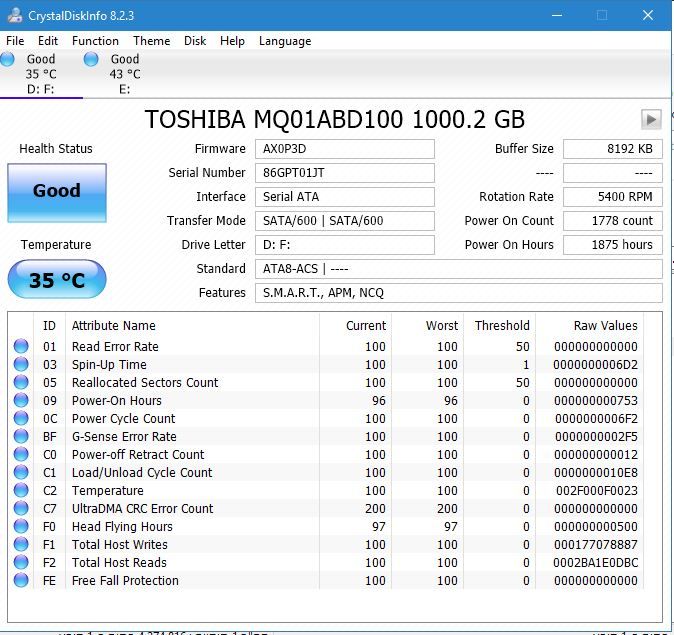Viewport: 674px width, 635px height.
Task: Open the Disk menu
Action: click(x=195, y=41)
